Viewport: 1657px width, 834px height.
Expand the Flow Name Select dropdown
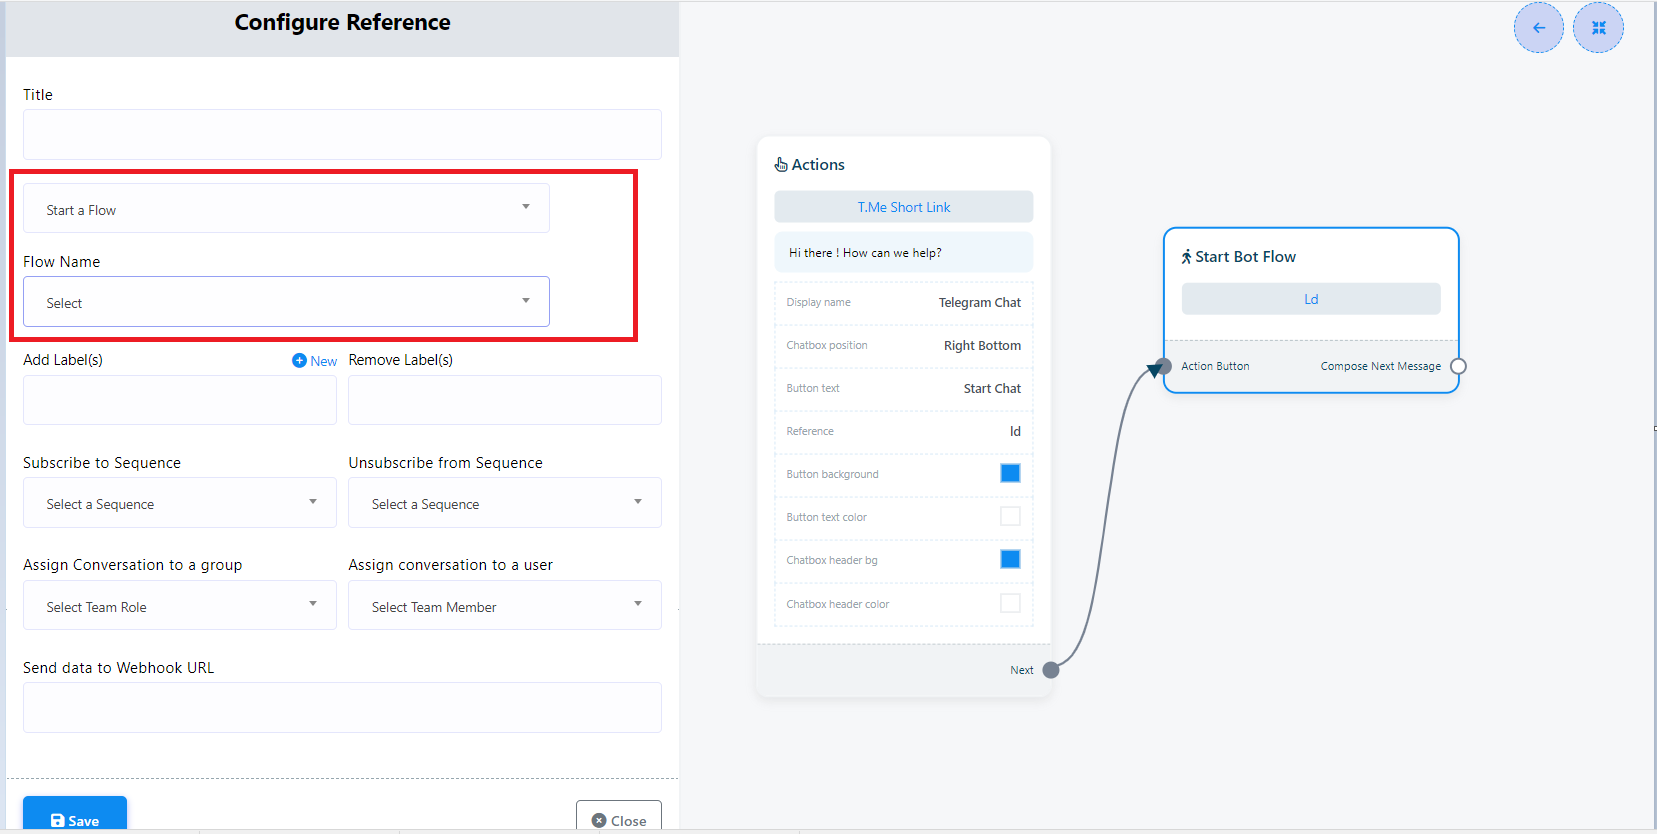pyautogui.click(x=286, y=302)
